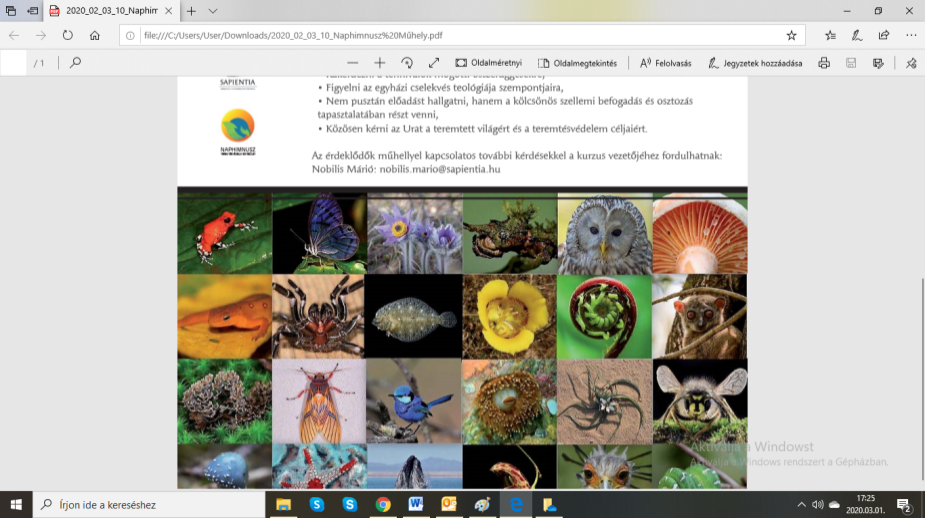Close the Naphimnusz PDF tab

click(168, 11)
